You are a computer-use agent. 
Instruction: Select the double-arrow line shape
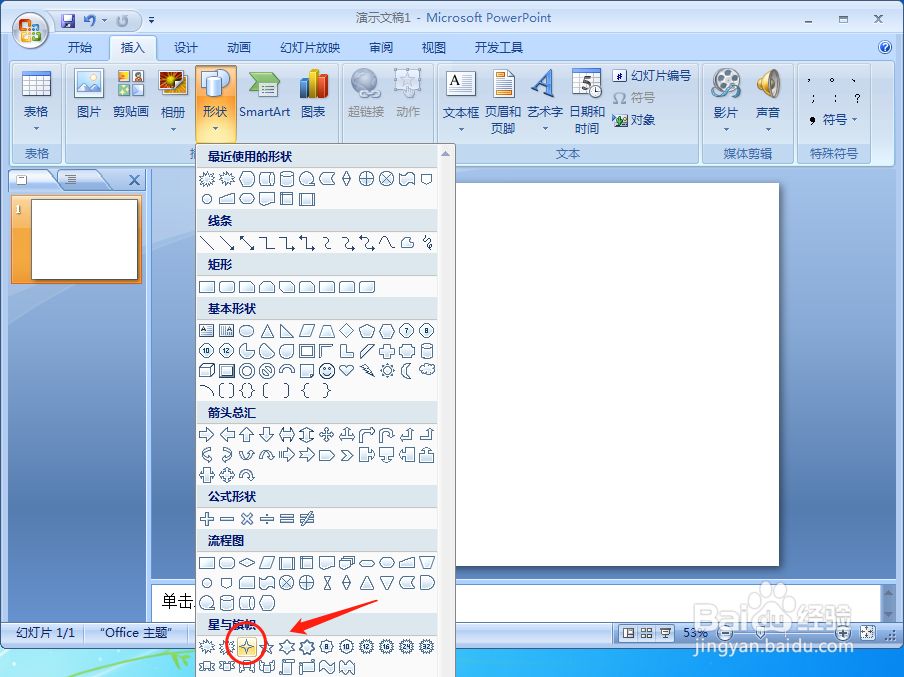click(247, 243)
